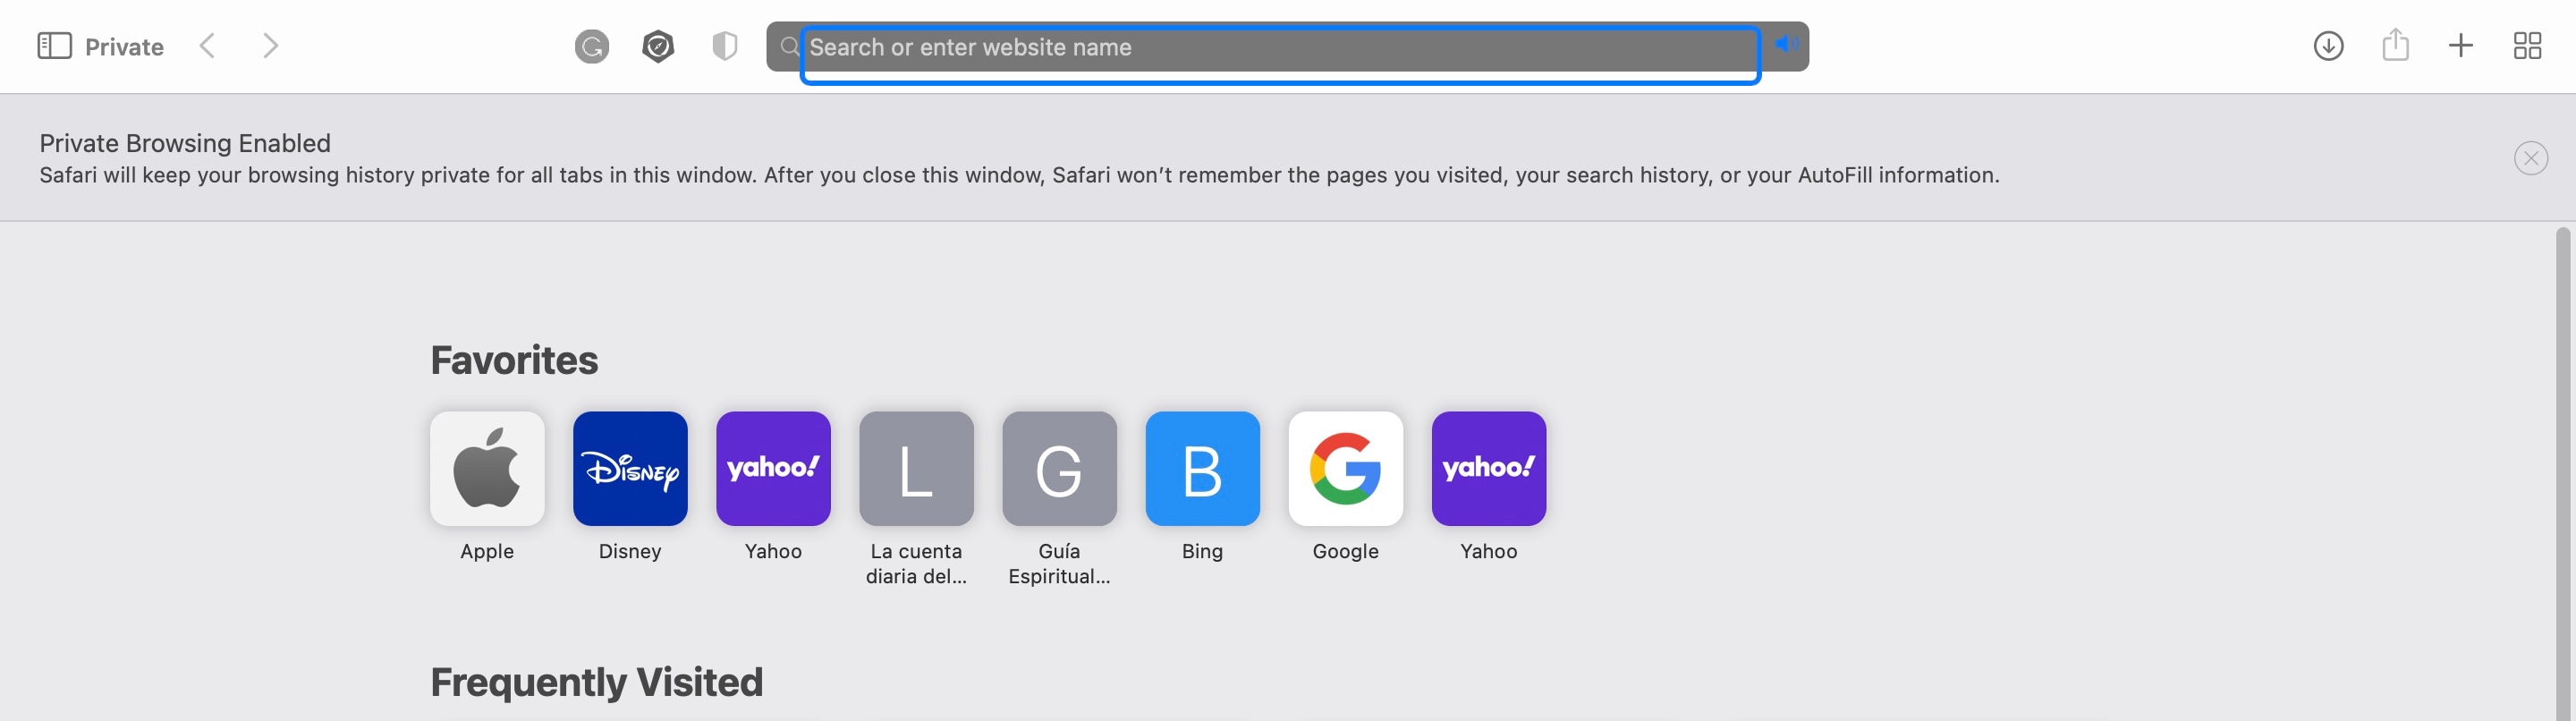
Task: Show the Downloads list
Action: coord(2328,46)
